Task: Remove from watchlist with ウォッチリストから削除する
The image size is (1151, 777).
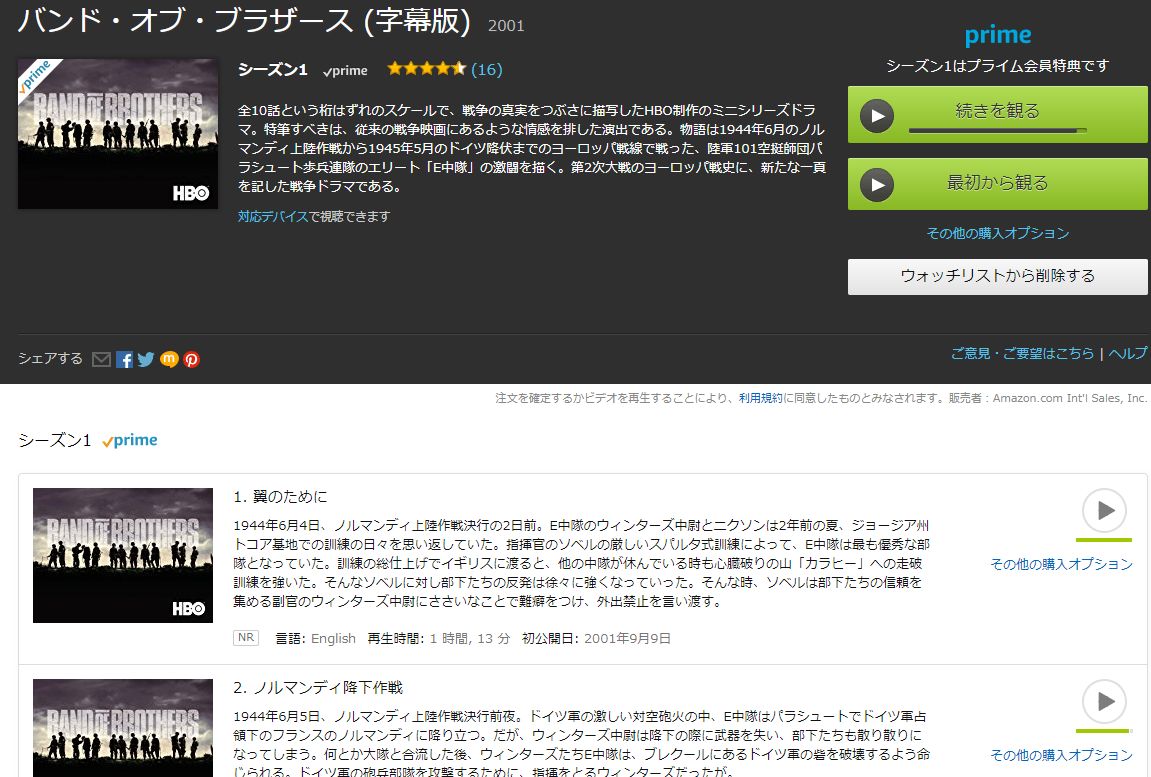Action: tap(997, 276)
